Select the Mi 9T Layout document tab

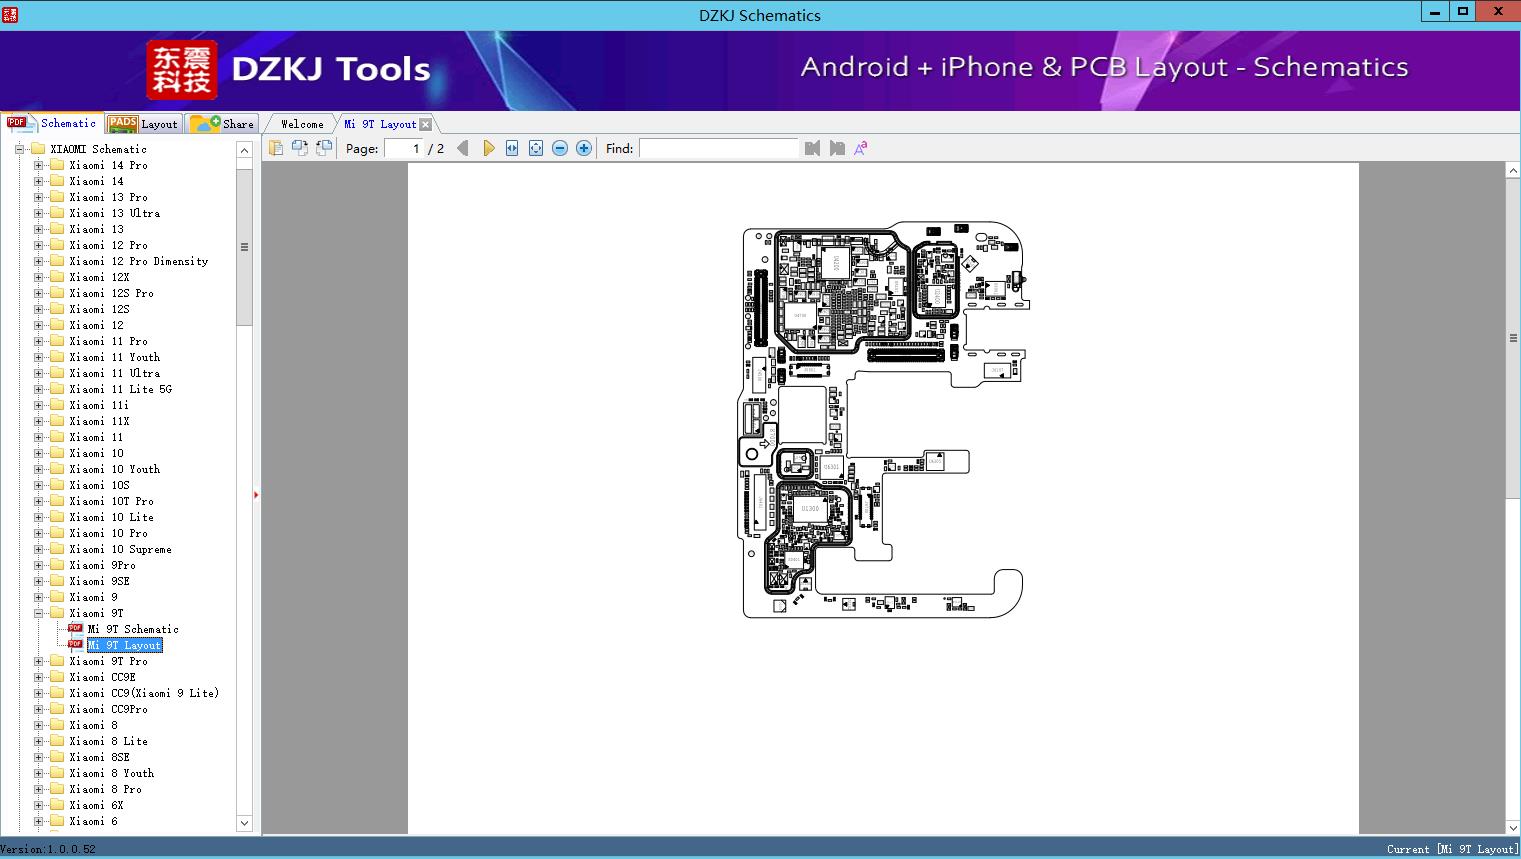pyautogui.click(x=380, y=124)
